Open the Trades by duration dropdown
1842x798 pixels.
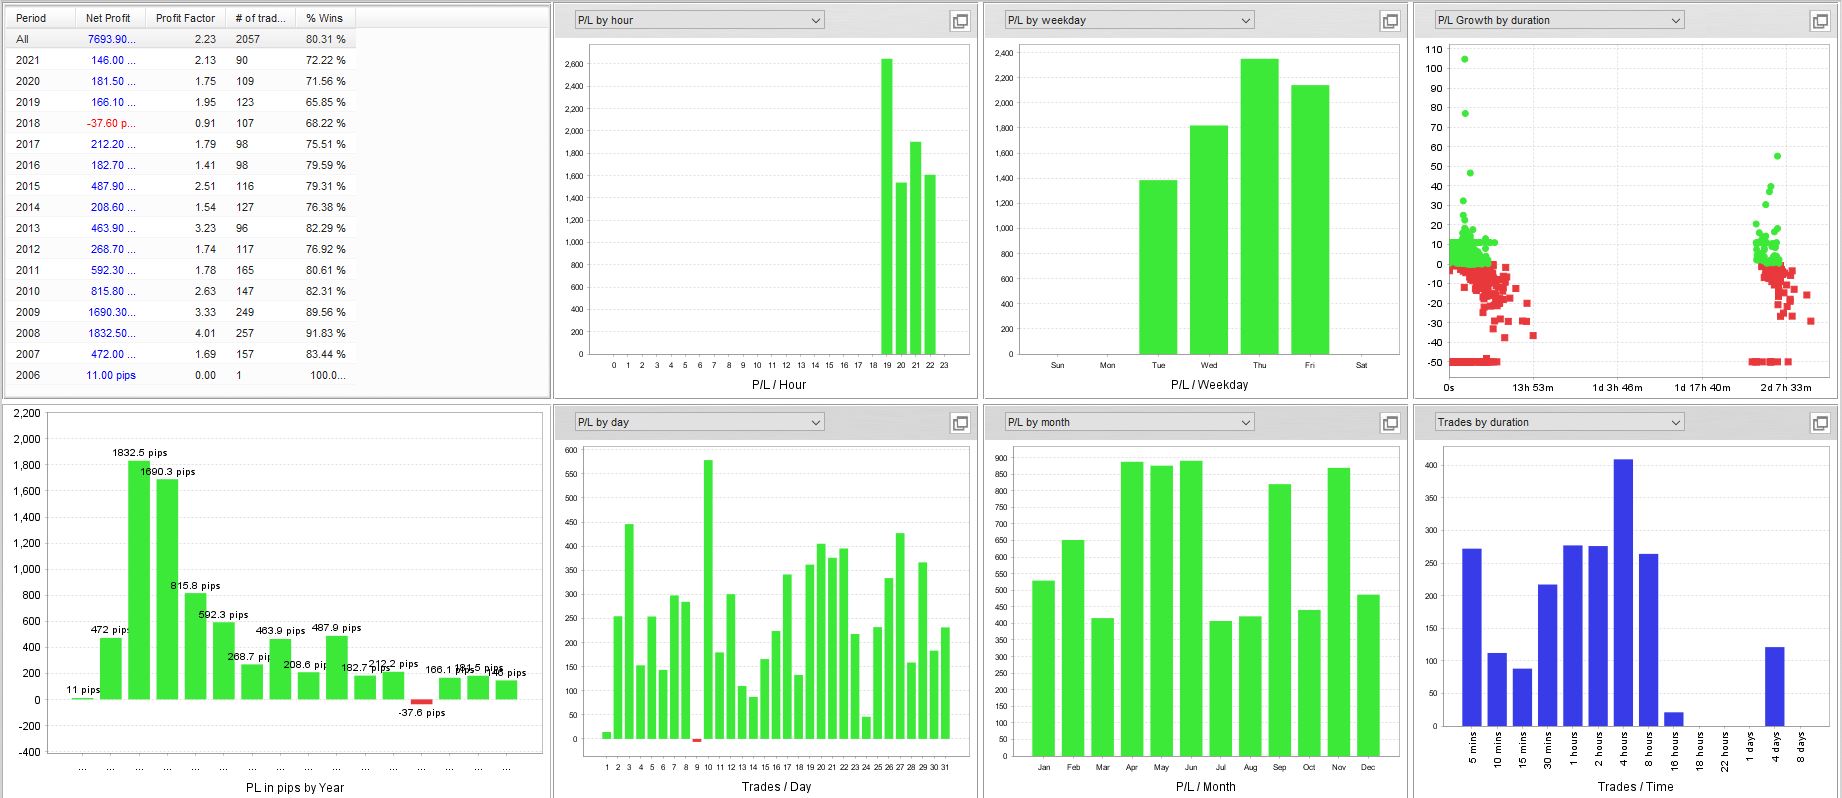tap(1559, 422)
